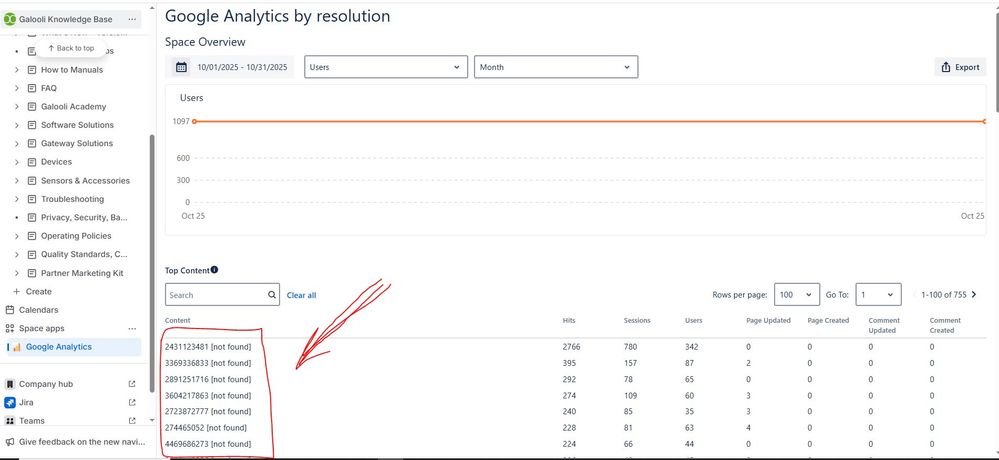Sort by the Sessions column header

click(636, 320)
